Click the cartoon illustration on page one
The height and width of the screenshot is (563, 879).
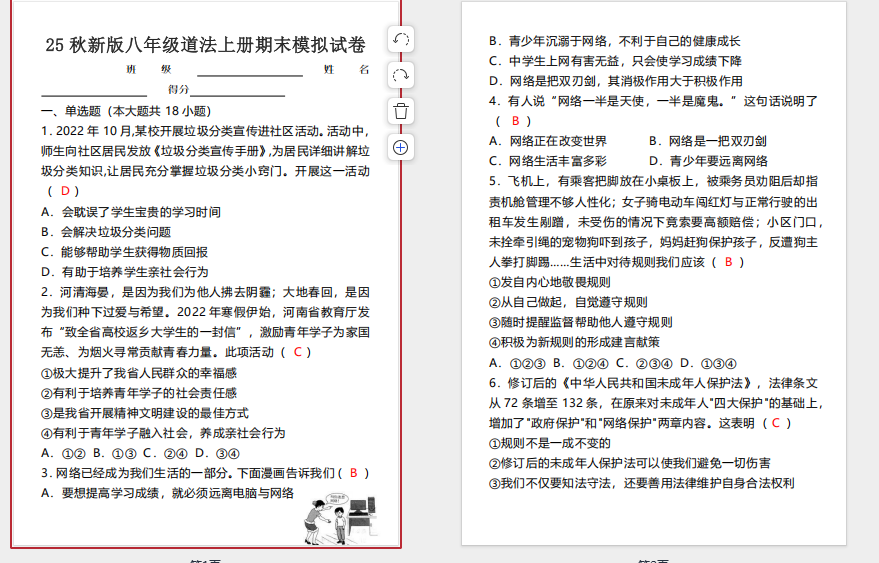(x=340, y=517)
